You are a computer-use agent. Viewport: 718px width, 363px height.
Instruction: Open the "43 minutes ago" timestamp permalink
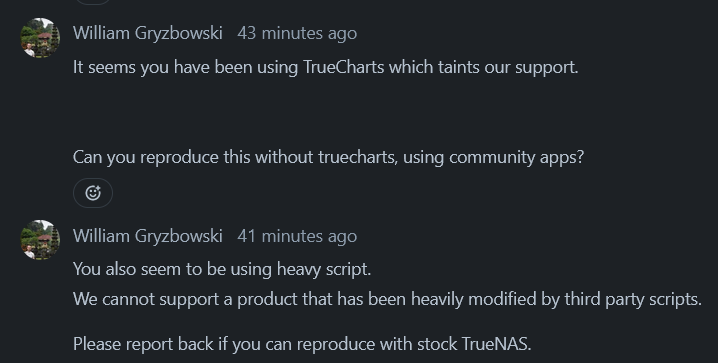click(297, 33)
